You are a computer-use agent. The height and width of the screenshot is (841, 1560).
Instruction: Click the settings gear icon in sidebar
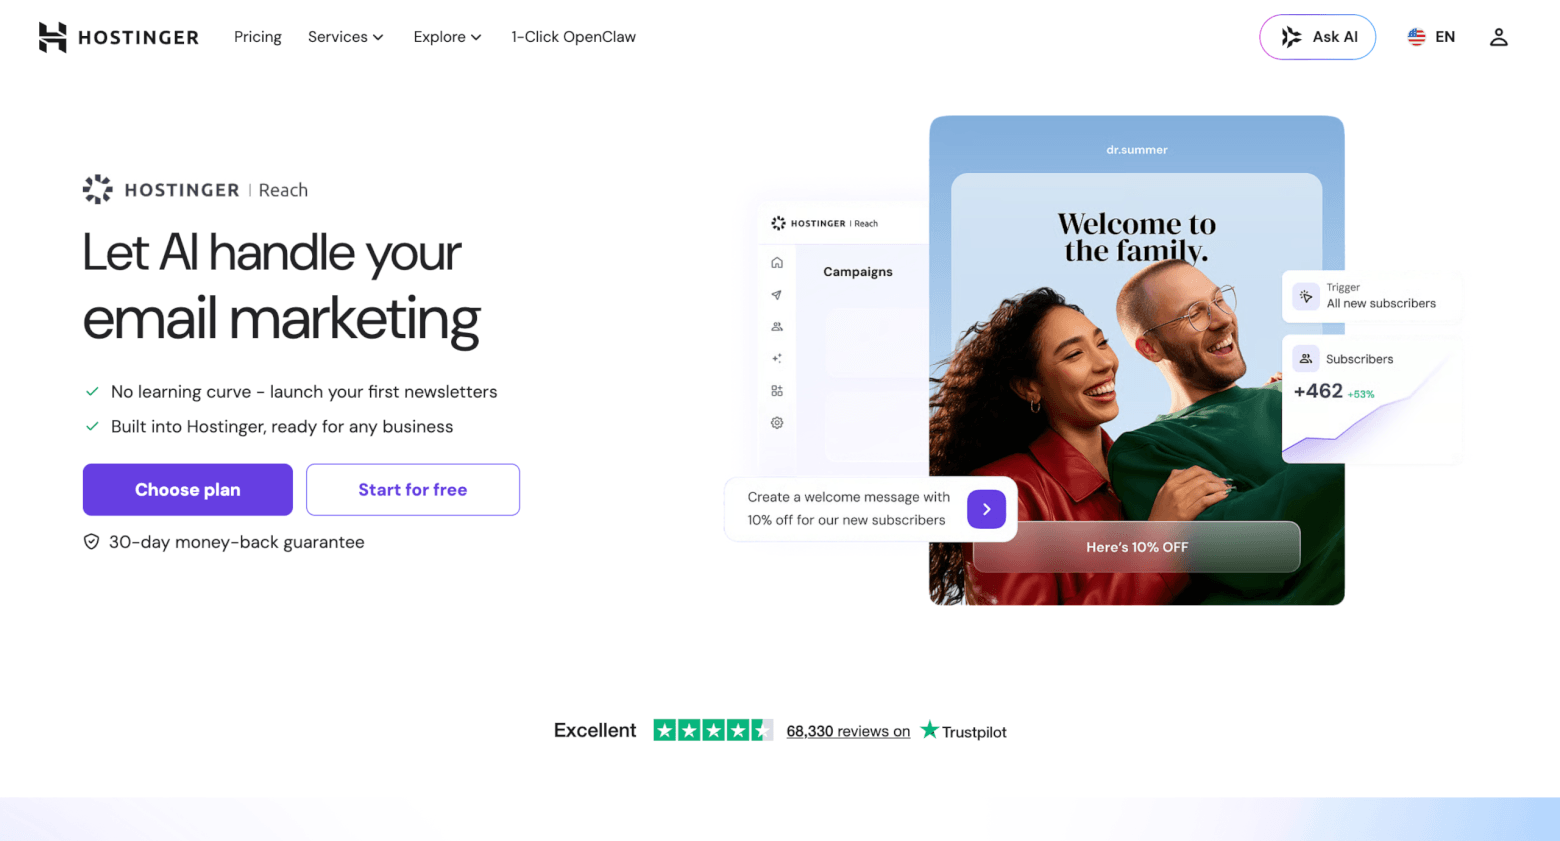[777, 423]
